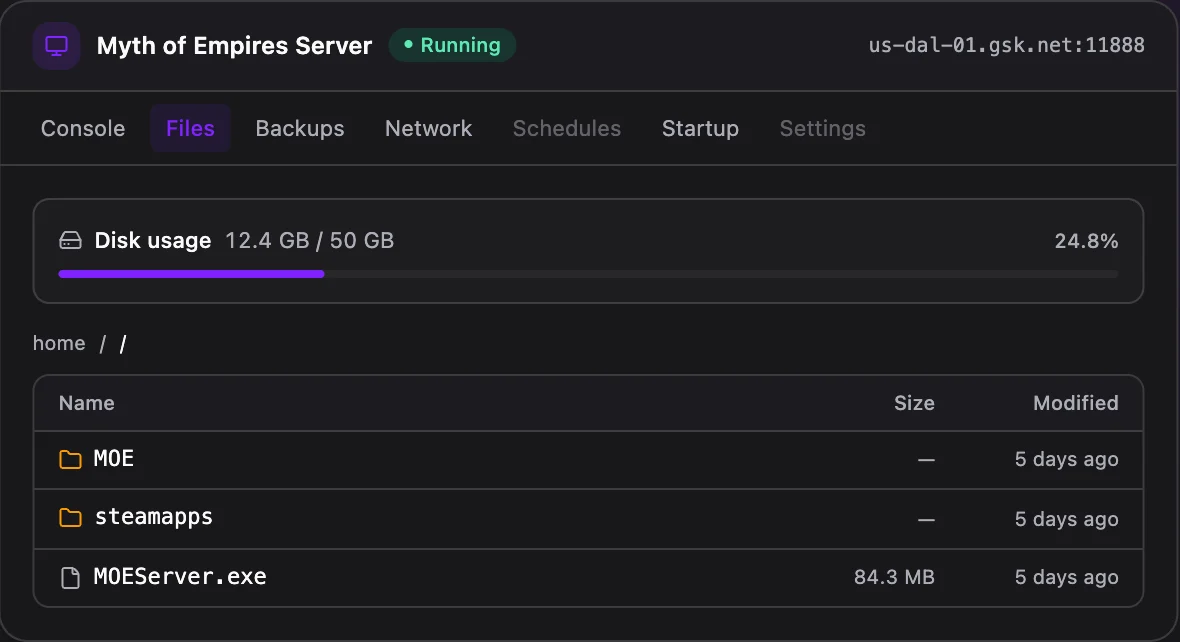Click the server address us-dal-01.gsk.net:11888
Screen dimensions: 1180x642
pos(1006,45)
